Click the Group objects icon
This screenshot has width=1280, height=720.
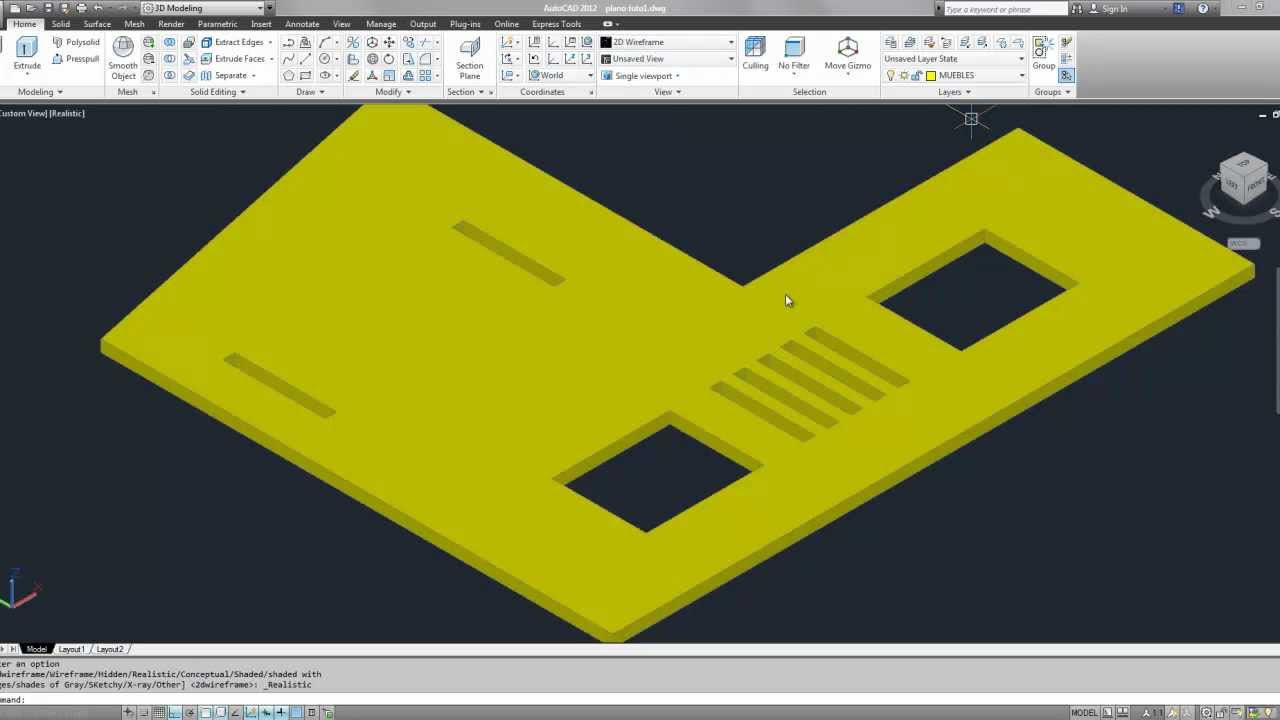pos(1043,53)
